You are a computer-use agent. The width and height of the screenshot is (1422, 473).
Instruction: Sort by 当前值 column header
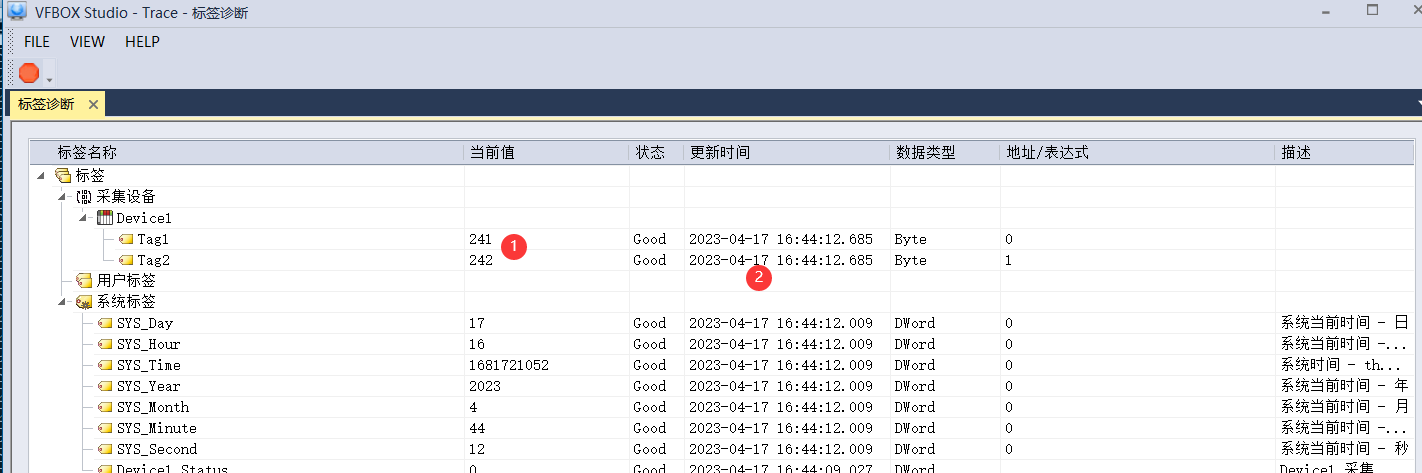tap(547, 153)
